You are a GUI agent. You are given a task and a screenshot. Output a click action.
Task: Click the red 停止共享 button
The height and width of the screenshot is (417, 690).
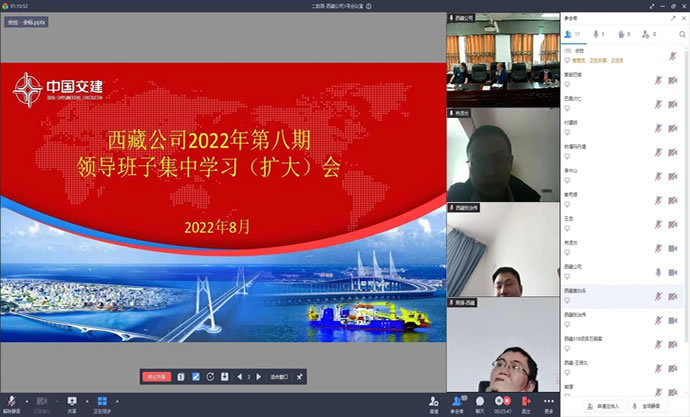(x=157, y=376)
